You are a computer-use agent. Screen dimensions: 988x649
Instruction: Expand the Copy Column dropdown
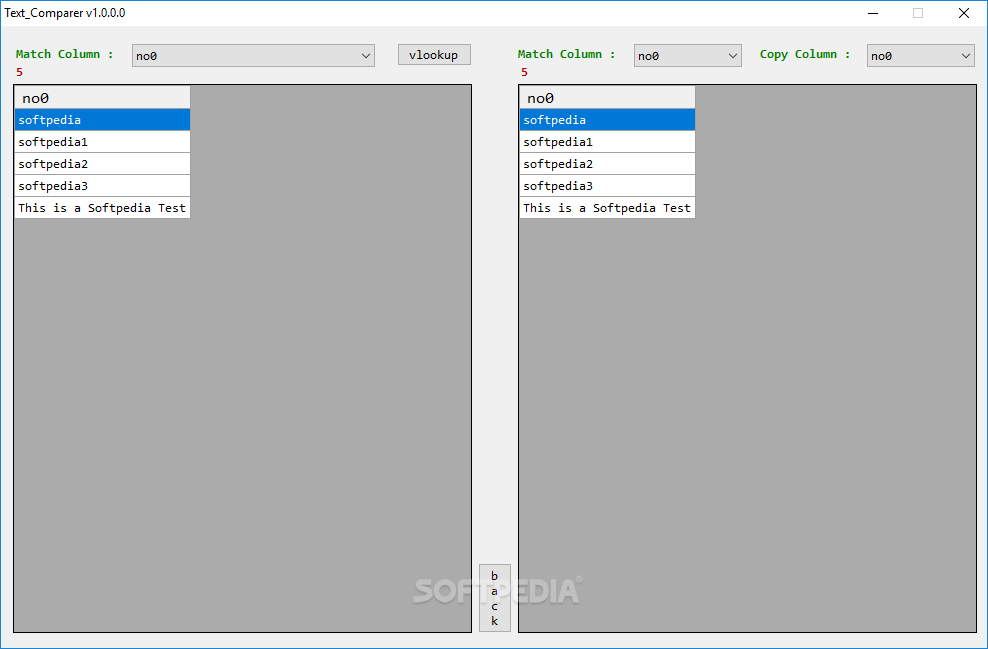pyautogui.click(x=921, y=55)
